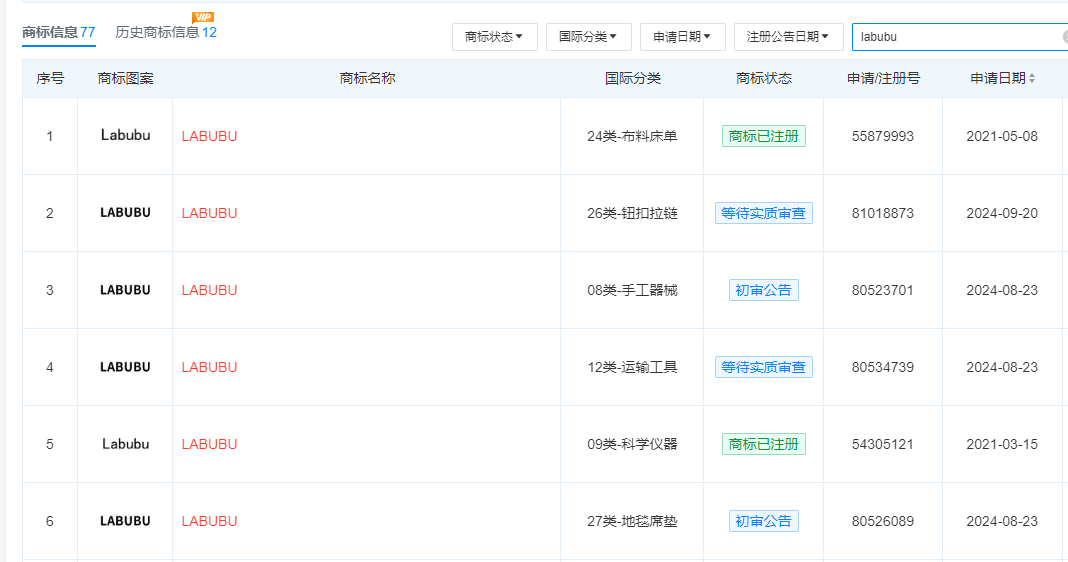Open Labubu trademark image in row 1
This screenshot has height=562, width=1068.
(x=125, y=136)
